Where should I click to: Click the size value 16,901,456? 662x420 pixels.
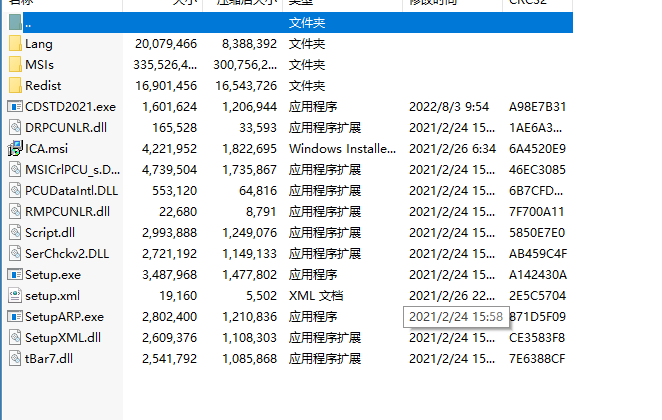coord(166,86)
